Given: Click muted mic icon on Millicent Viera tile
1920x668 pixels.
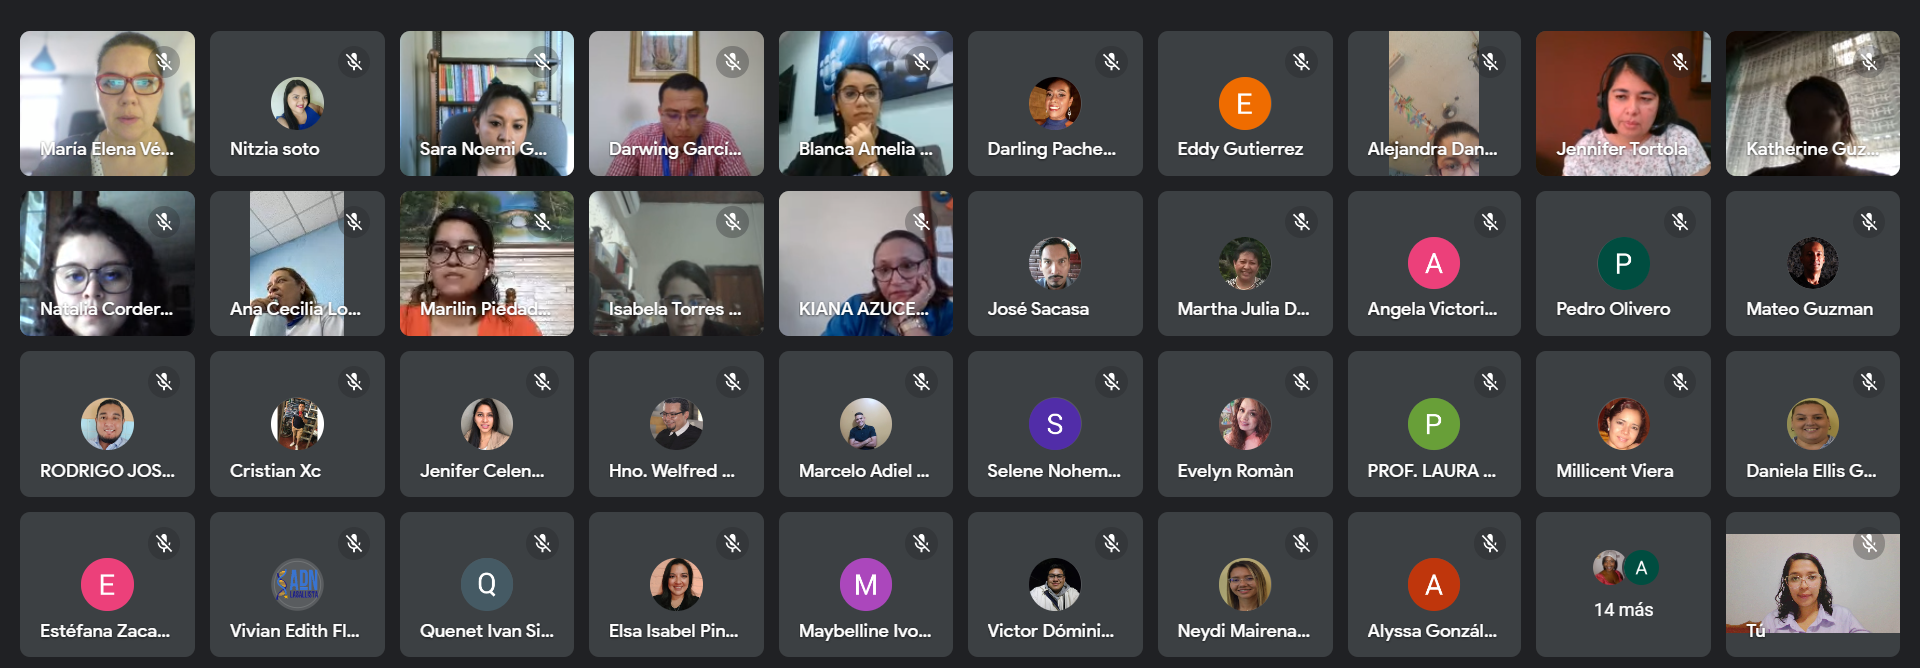Looking at the screenshot, I should click(x=1680, y=382).
